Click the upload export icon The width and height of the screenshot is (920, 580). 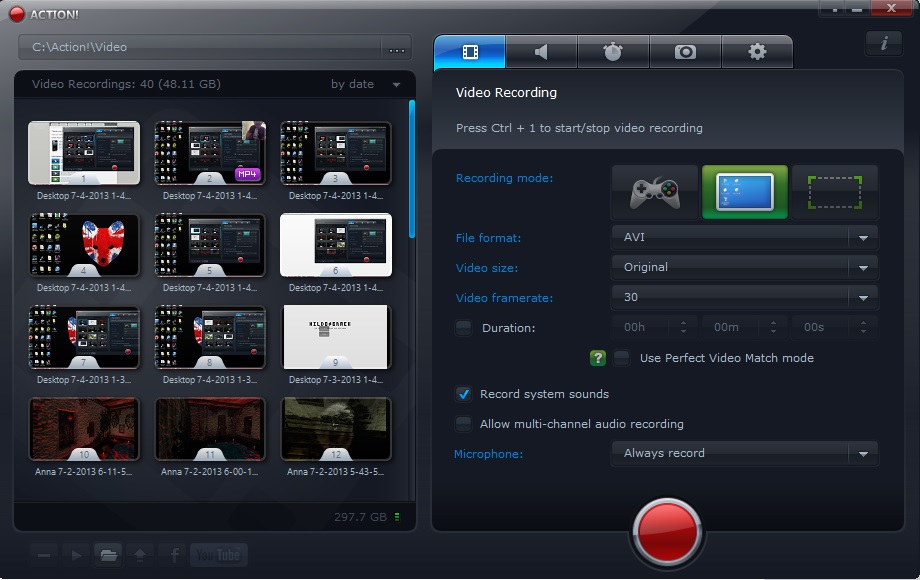[140, 555]
